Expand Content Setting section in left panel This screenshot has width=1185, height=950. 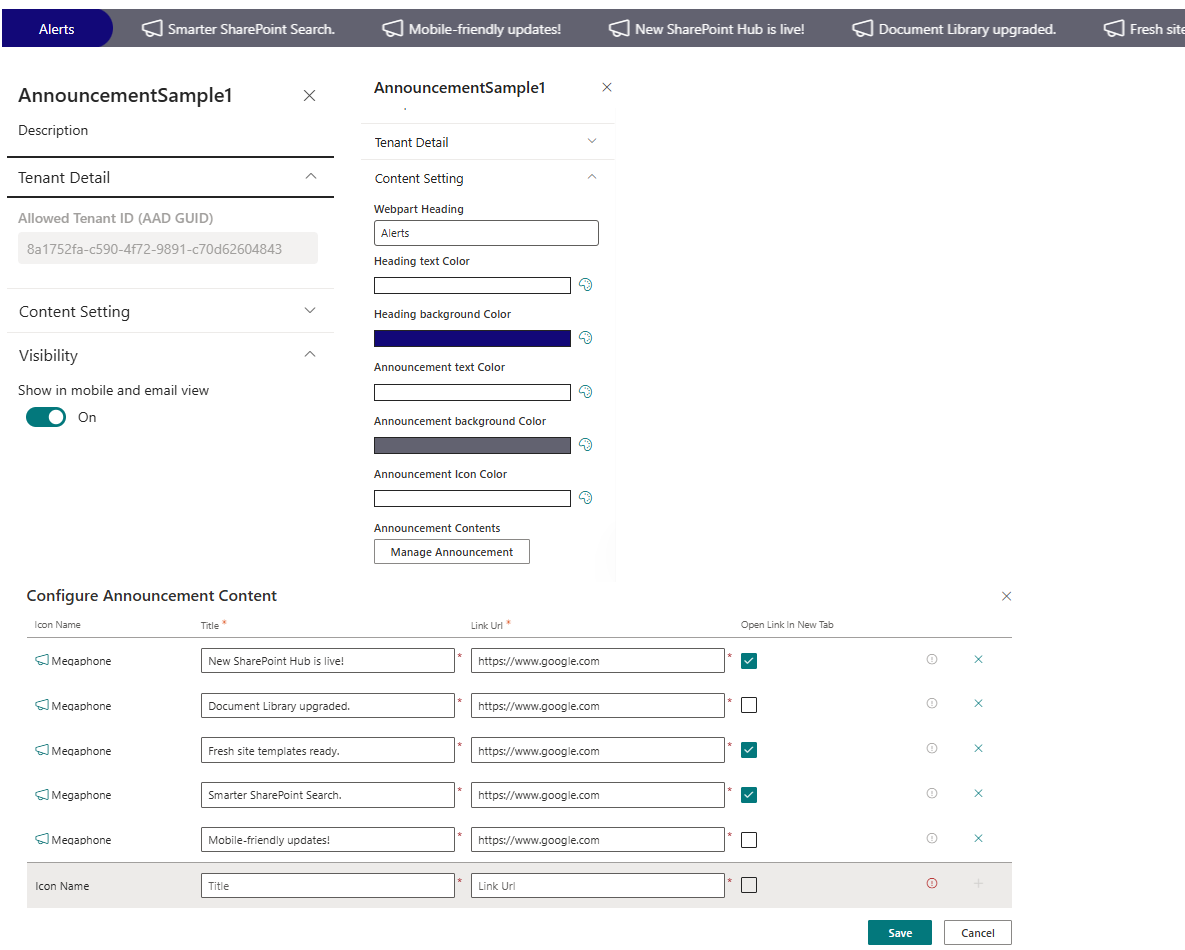310,311
